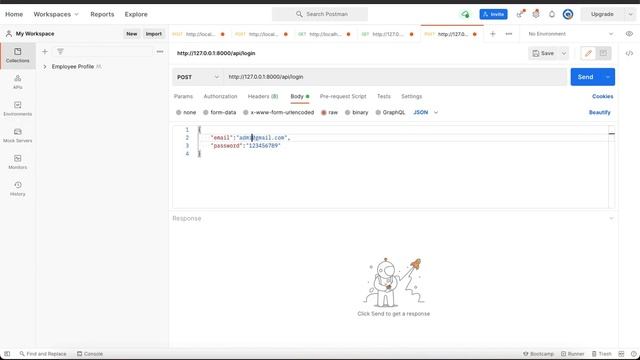Screen dimensions: 640x360
Task: Open the notifications bell
Action: [x=552, y=14]
